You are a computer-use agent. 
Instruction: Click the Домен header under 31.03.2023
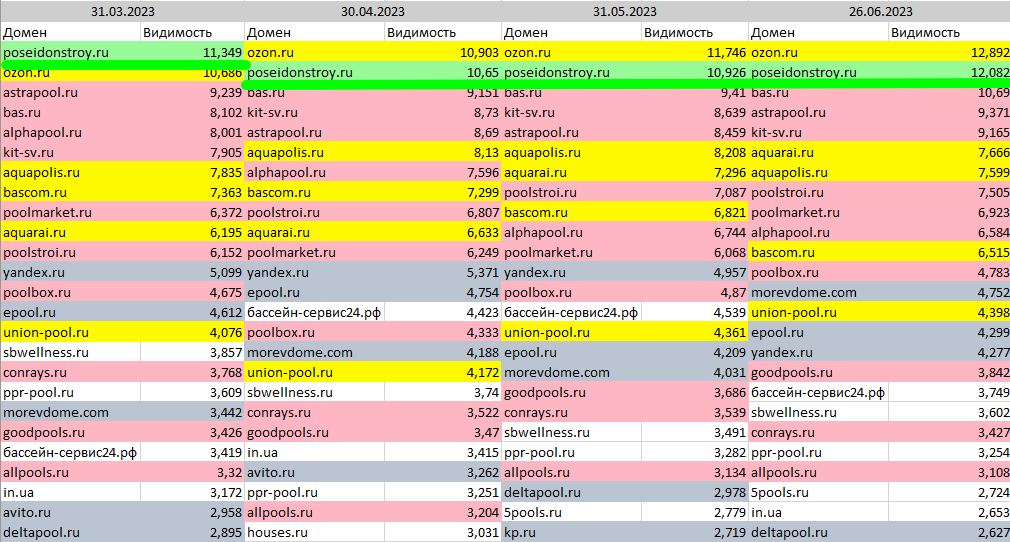click(70, 32)
